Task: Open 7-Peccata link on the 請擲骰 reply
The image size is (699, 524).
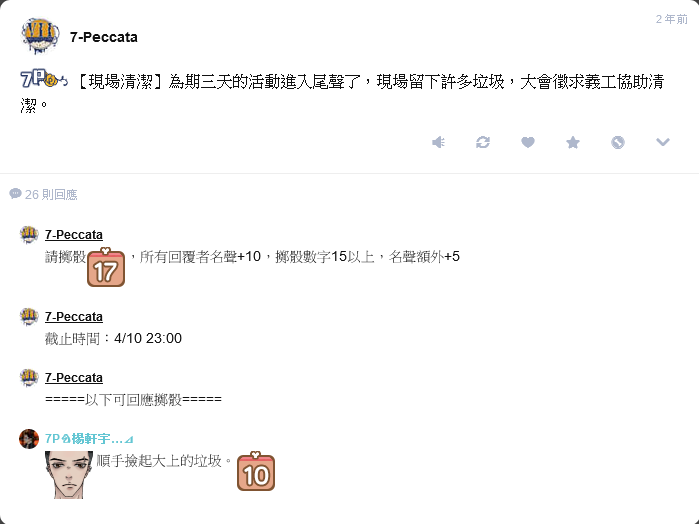Action: tap(74, 235)
